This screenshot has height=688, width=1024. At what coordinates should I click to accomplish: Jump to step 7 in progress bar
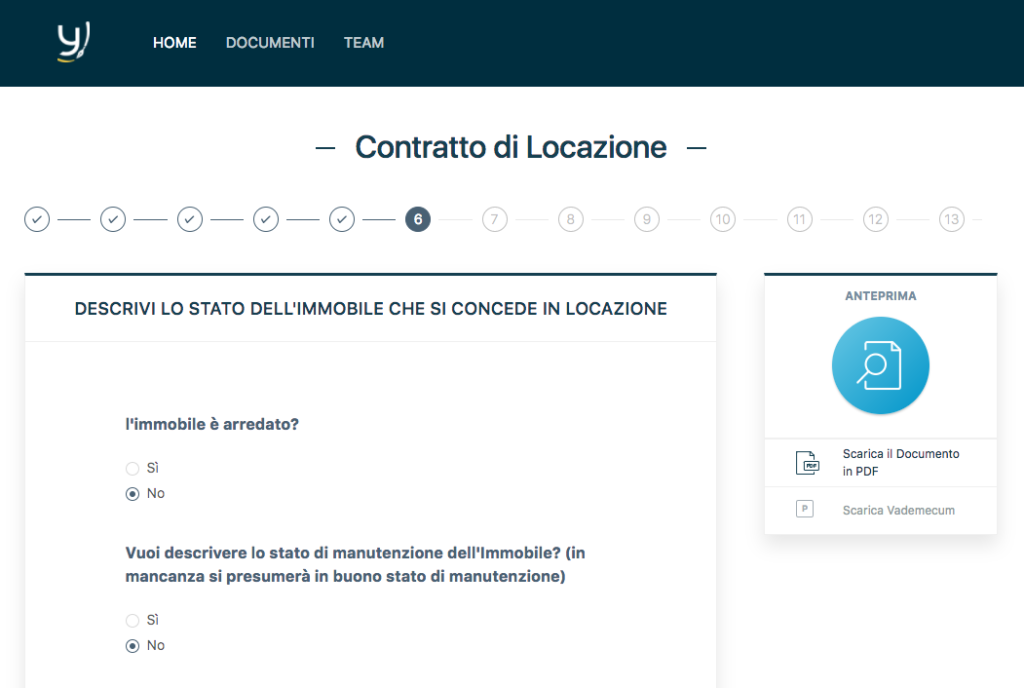(x=494, y=219)
